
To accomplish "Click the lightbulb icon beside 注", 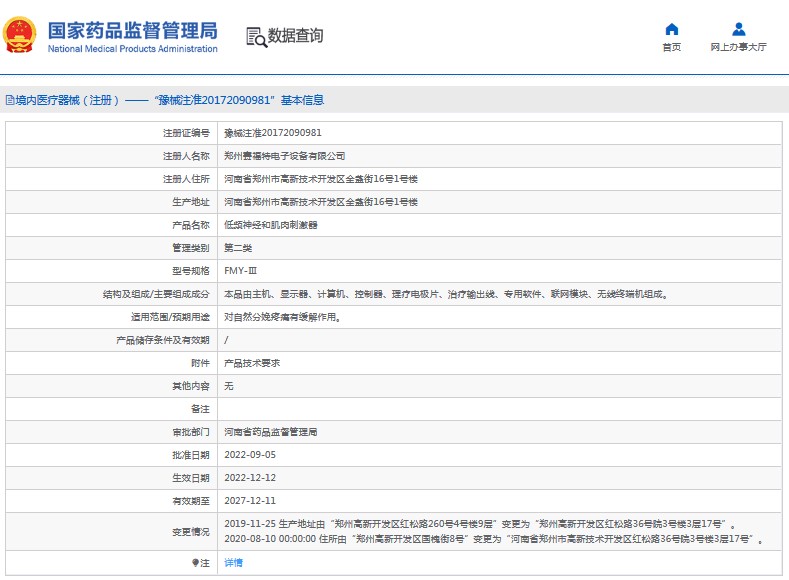I will (195, 563).
